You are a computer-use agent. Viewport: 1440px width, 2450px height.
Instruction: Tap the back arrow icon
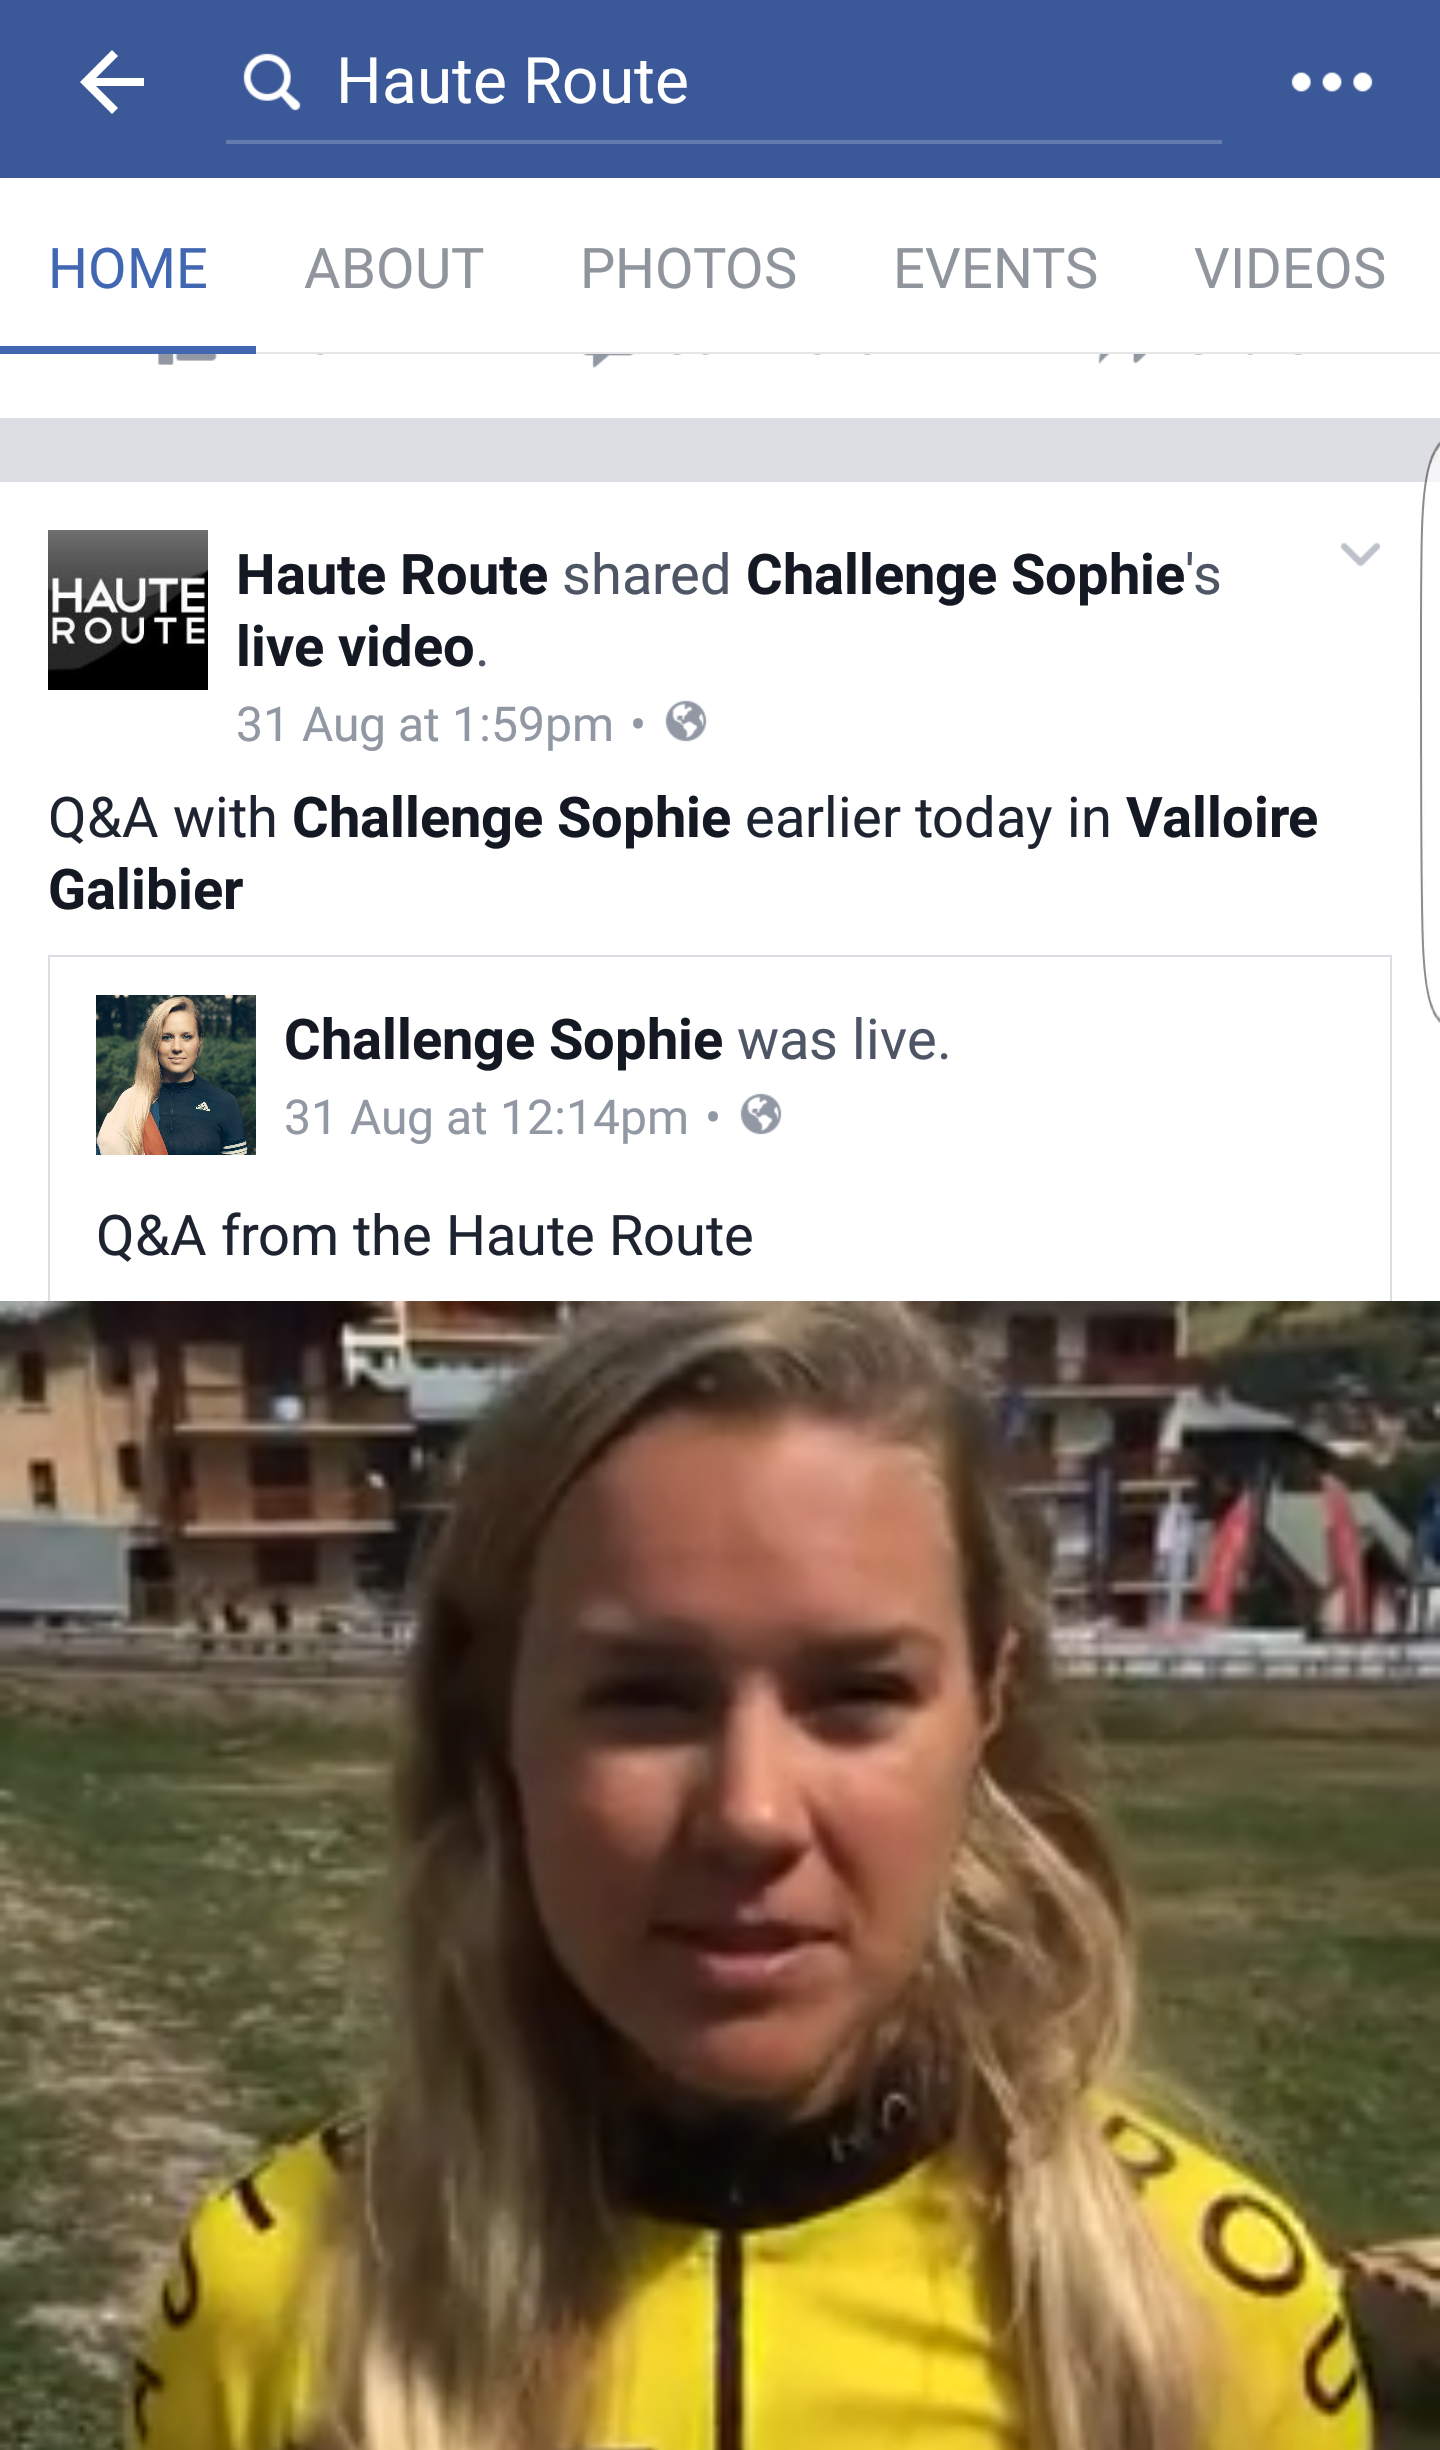112,82
